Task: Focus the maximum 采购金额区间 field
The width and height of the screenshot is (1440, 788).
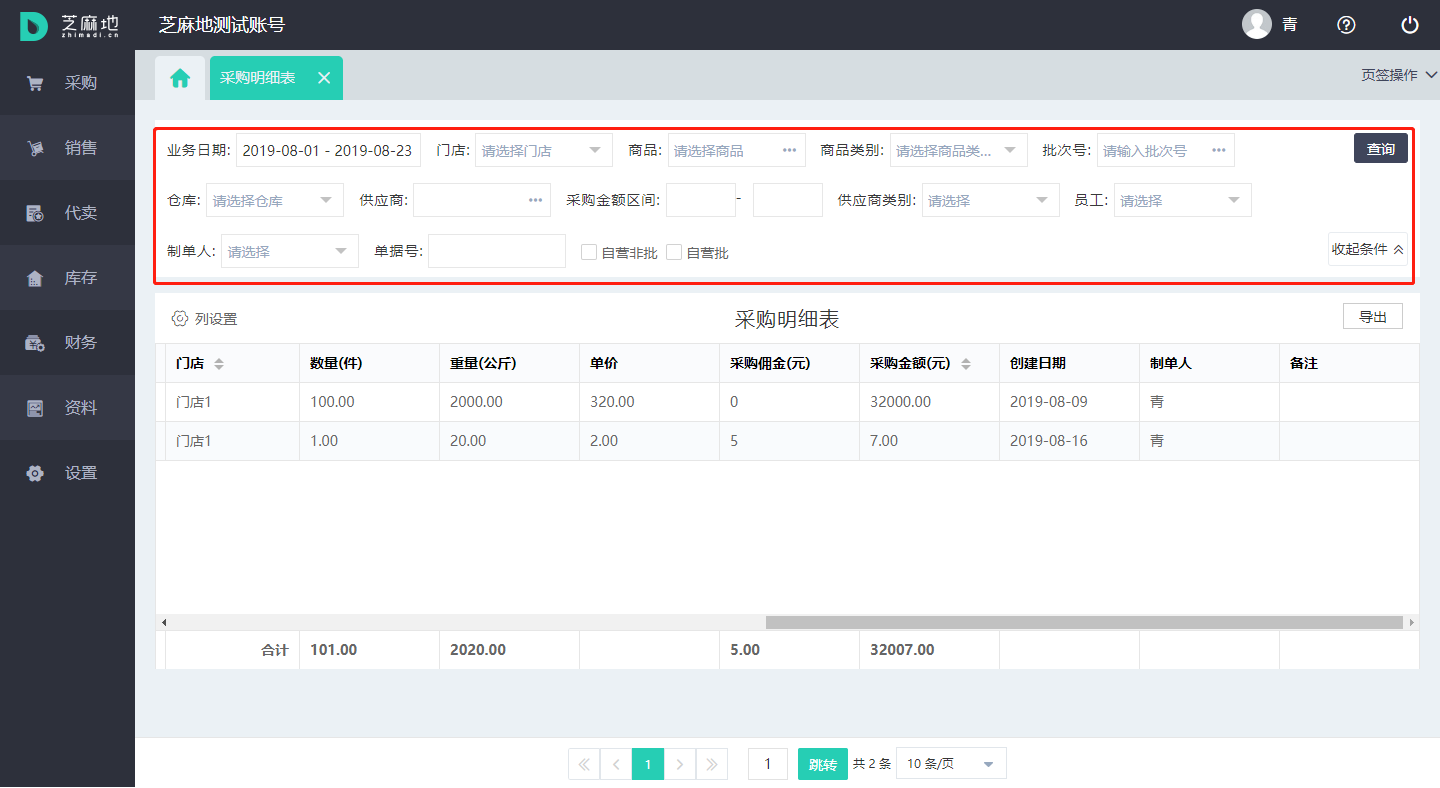Action: click(x=788, y=200)
